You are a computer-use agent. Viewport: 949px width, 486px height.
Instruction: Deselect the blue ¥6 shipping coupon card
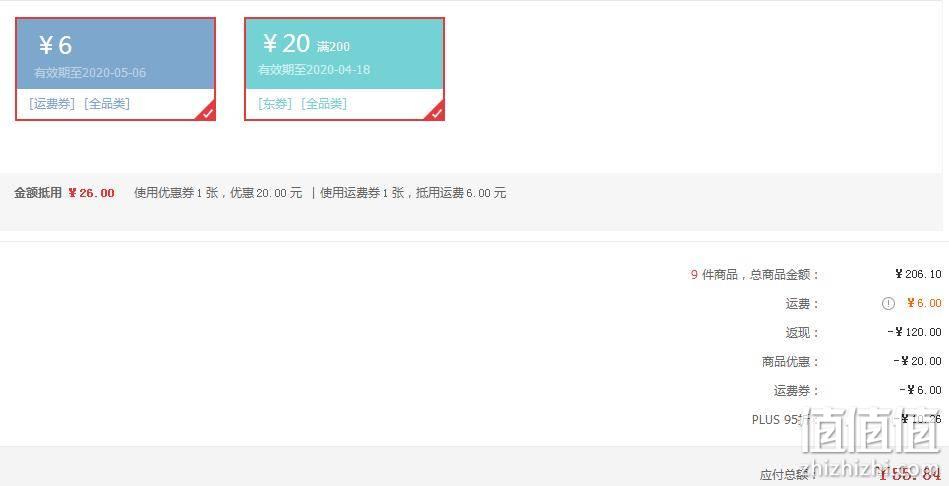point(115,69)
